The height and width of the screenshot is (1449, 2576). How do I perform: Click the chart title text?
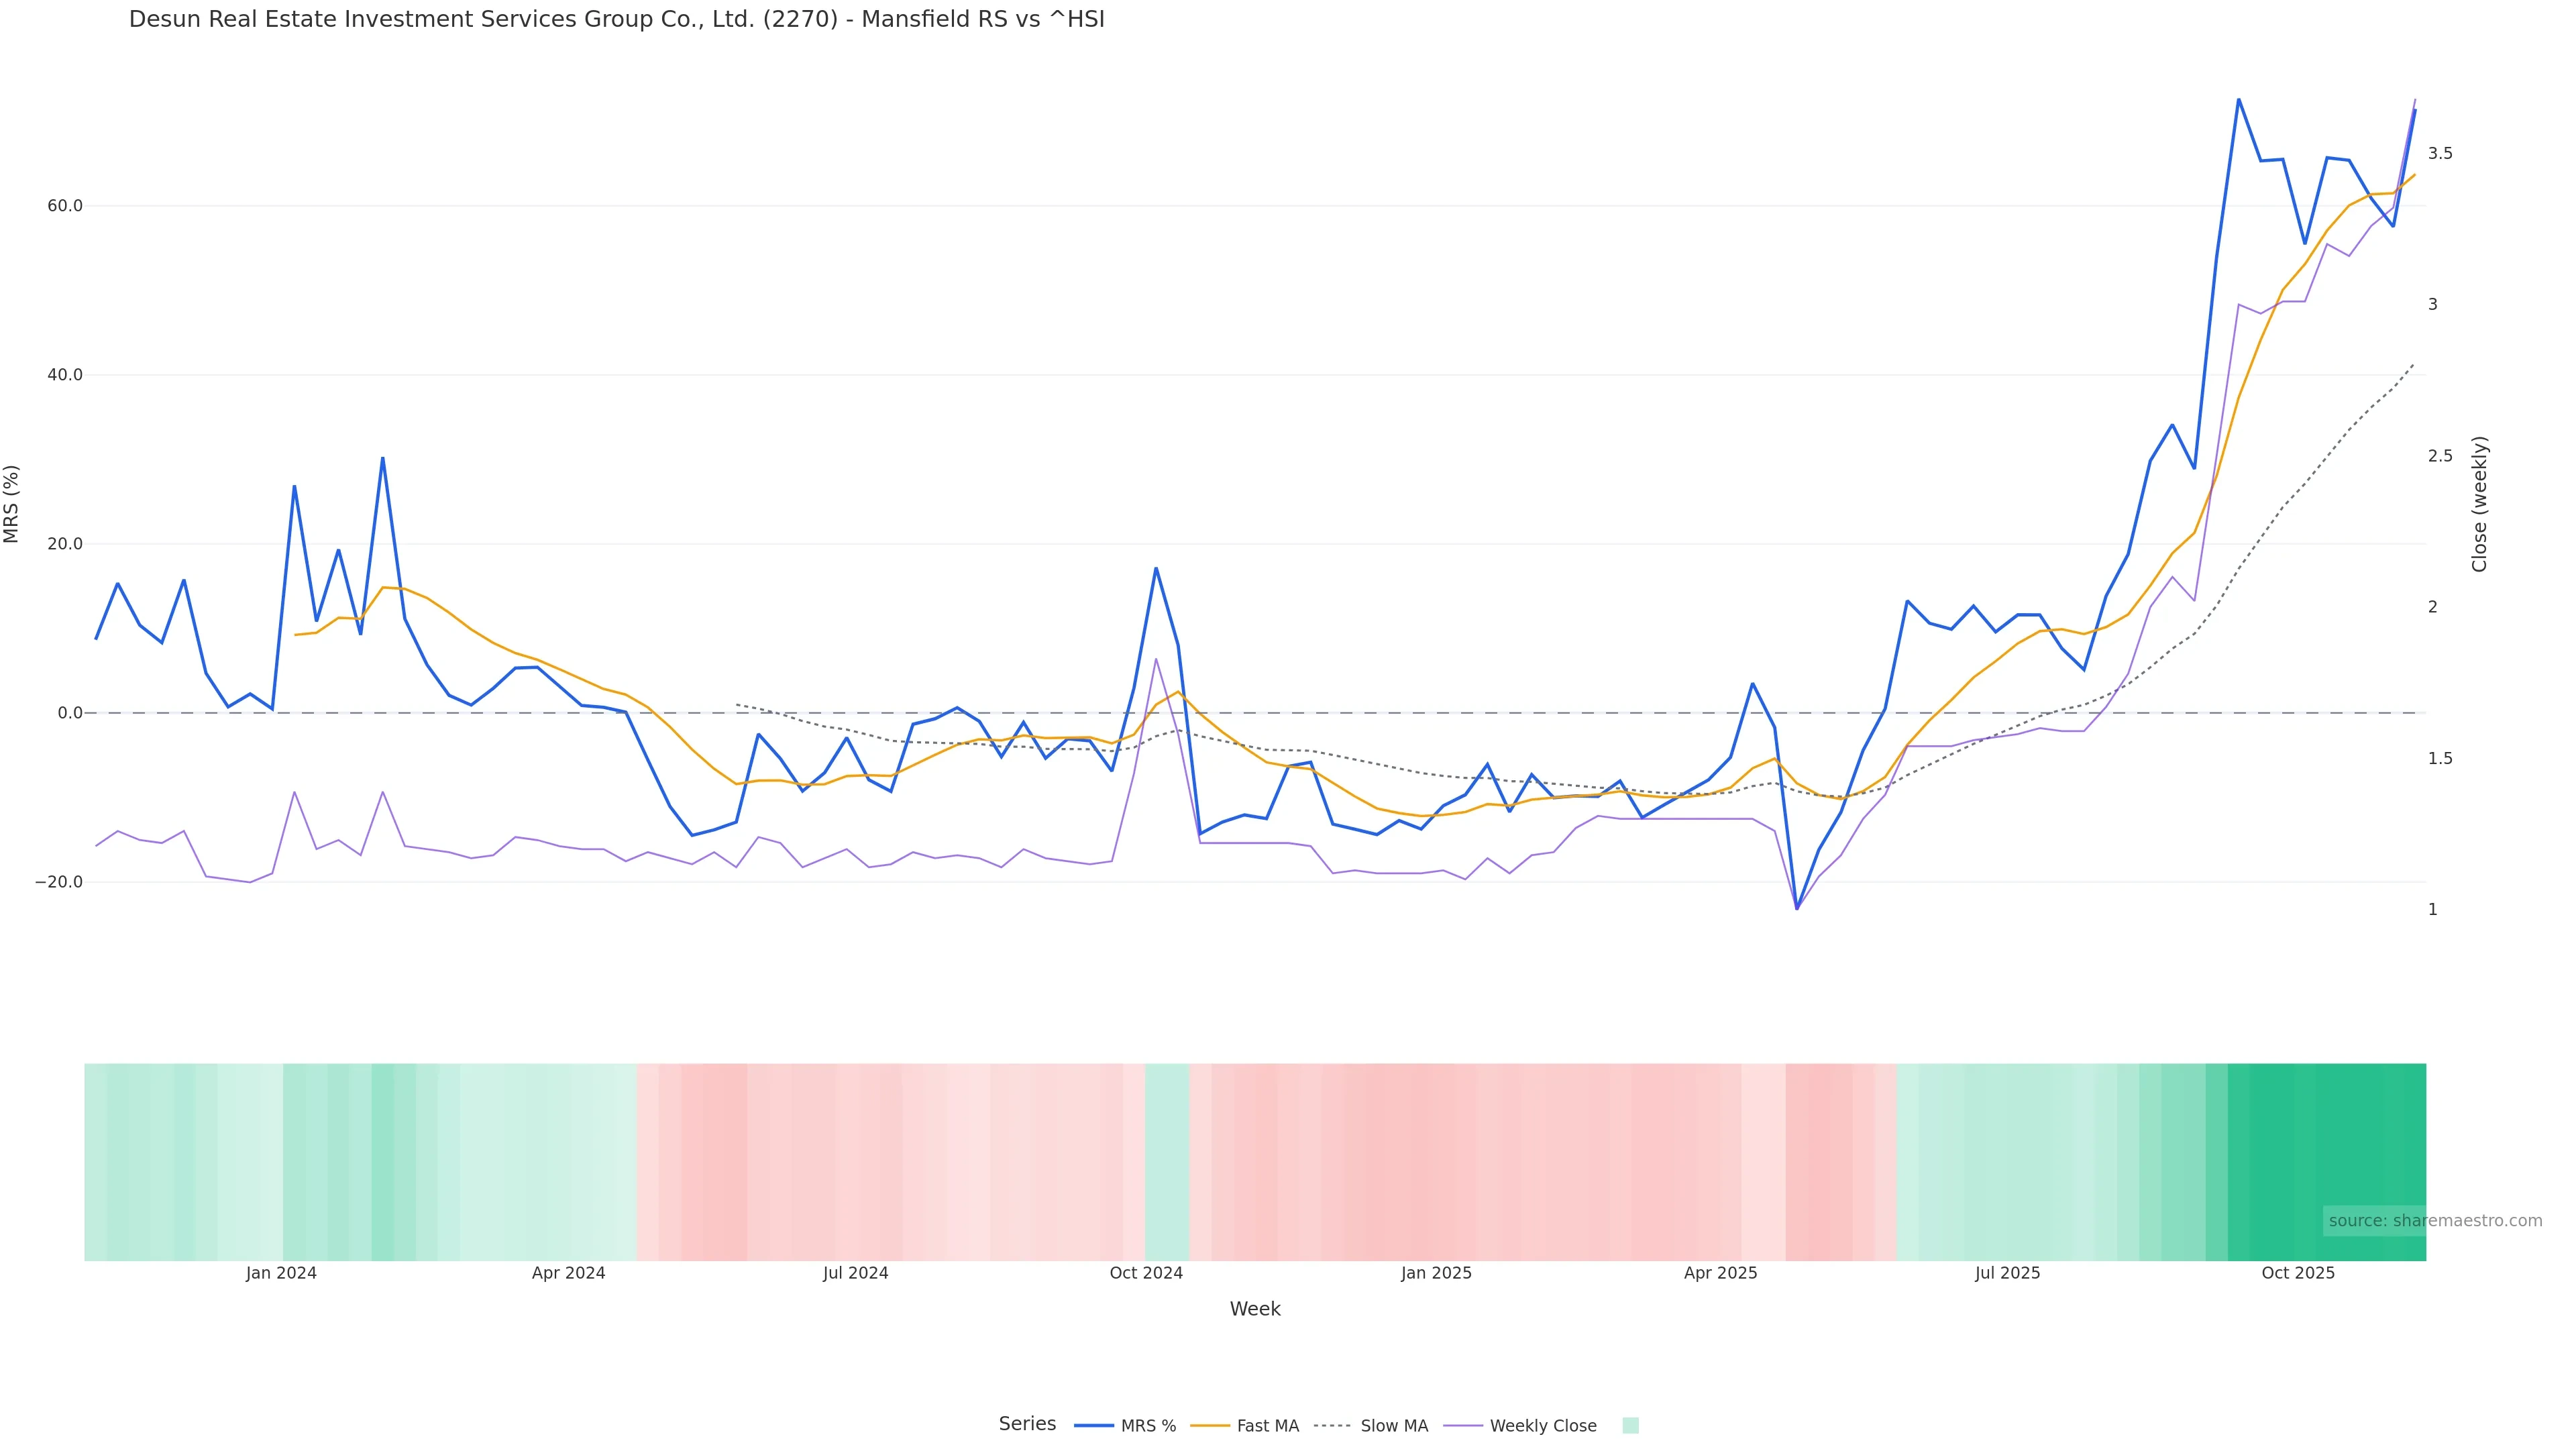(x=616, y=20)
